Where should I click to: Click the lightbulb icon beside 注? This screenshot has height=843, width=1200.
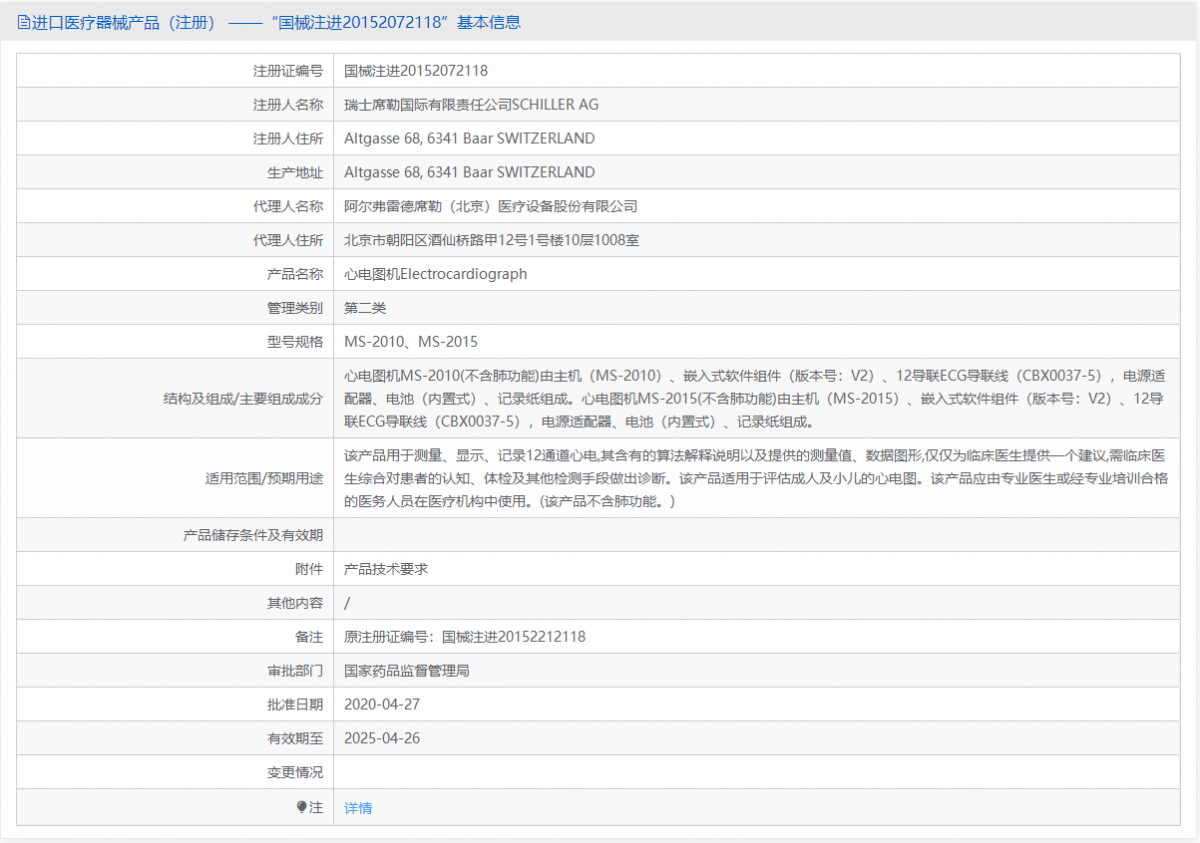point(302,807)
